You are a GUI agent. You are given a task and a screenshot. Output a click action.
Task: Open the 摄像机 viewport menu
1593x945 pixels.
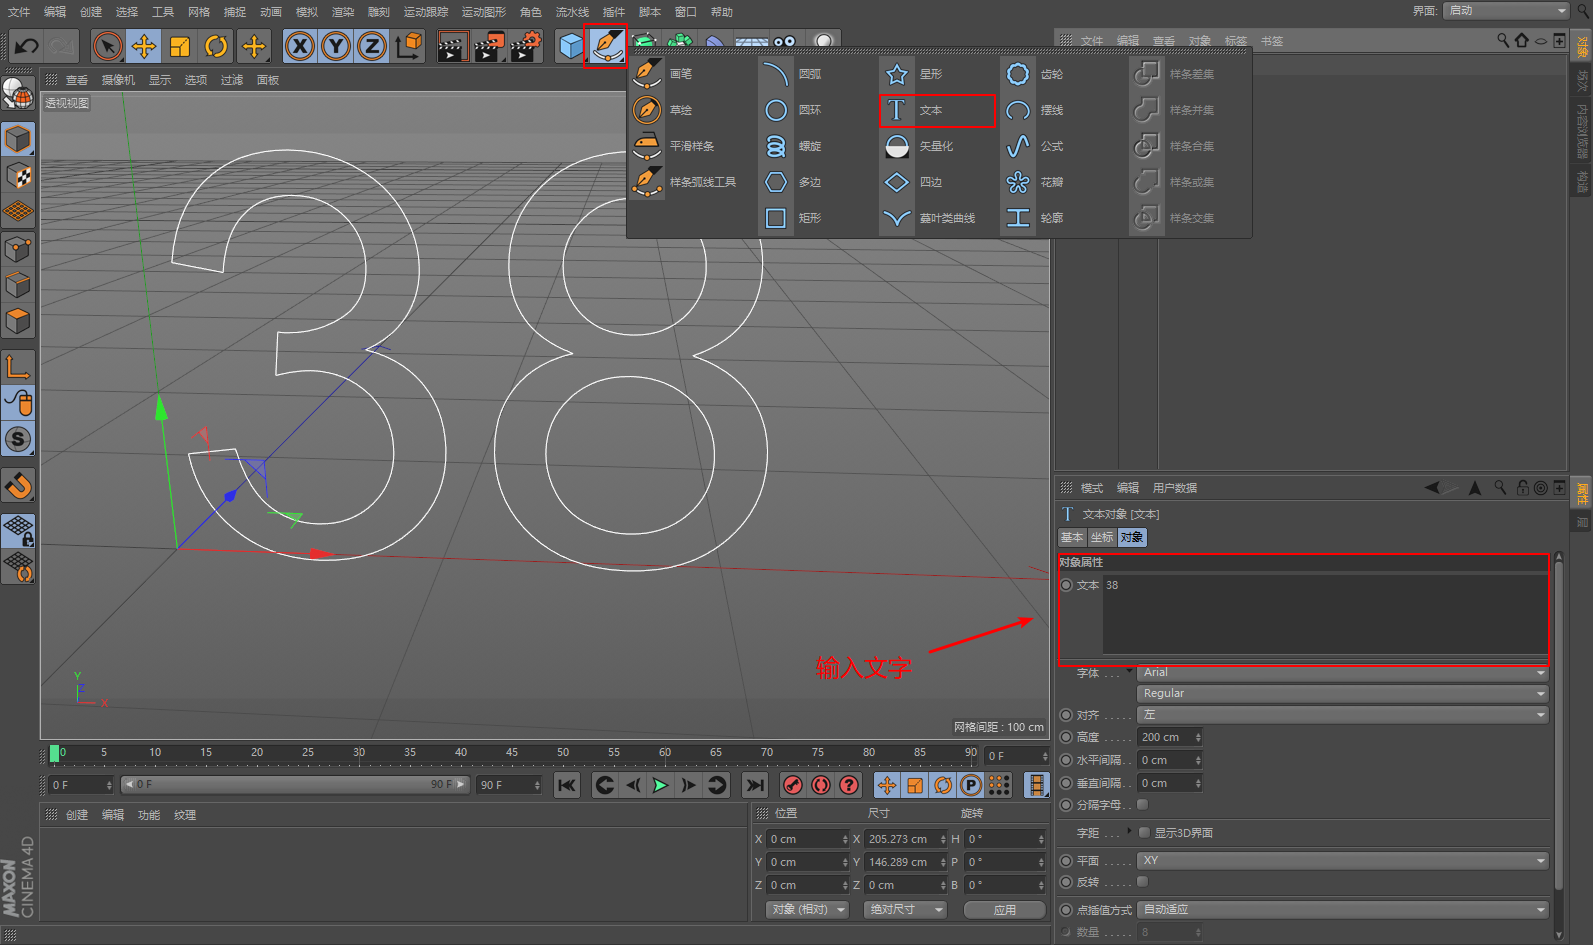tap(118, 80)
